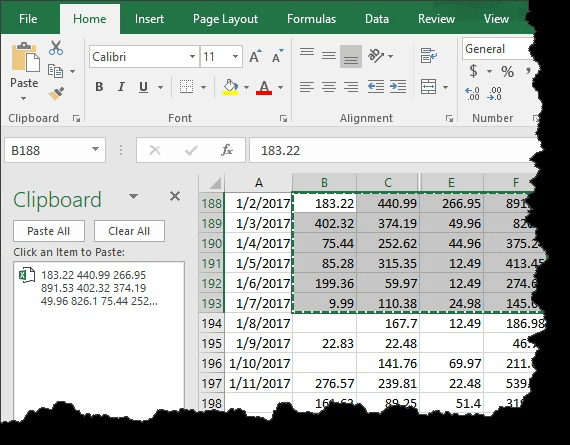Click the Paste All button
The image size is (570, 445).
(49, 231)
